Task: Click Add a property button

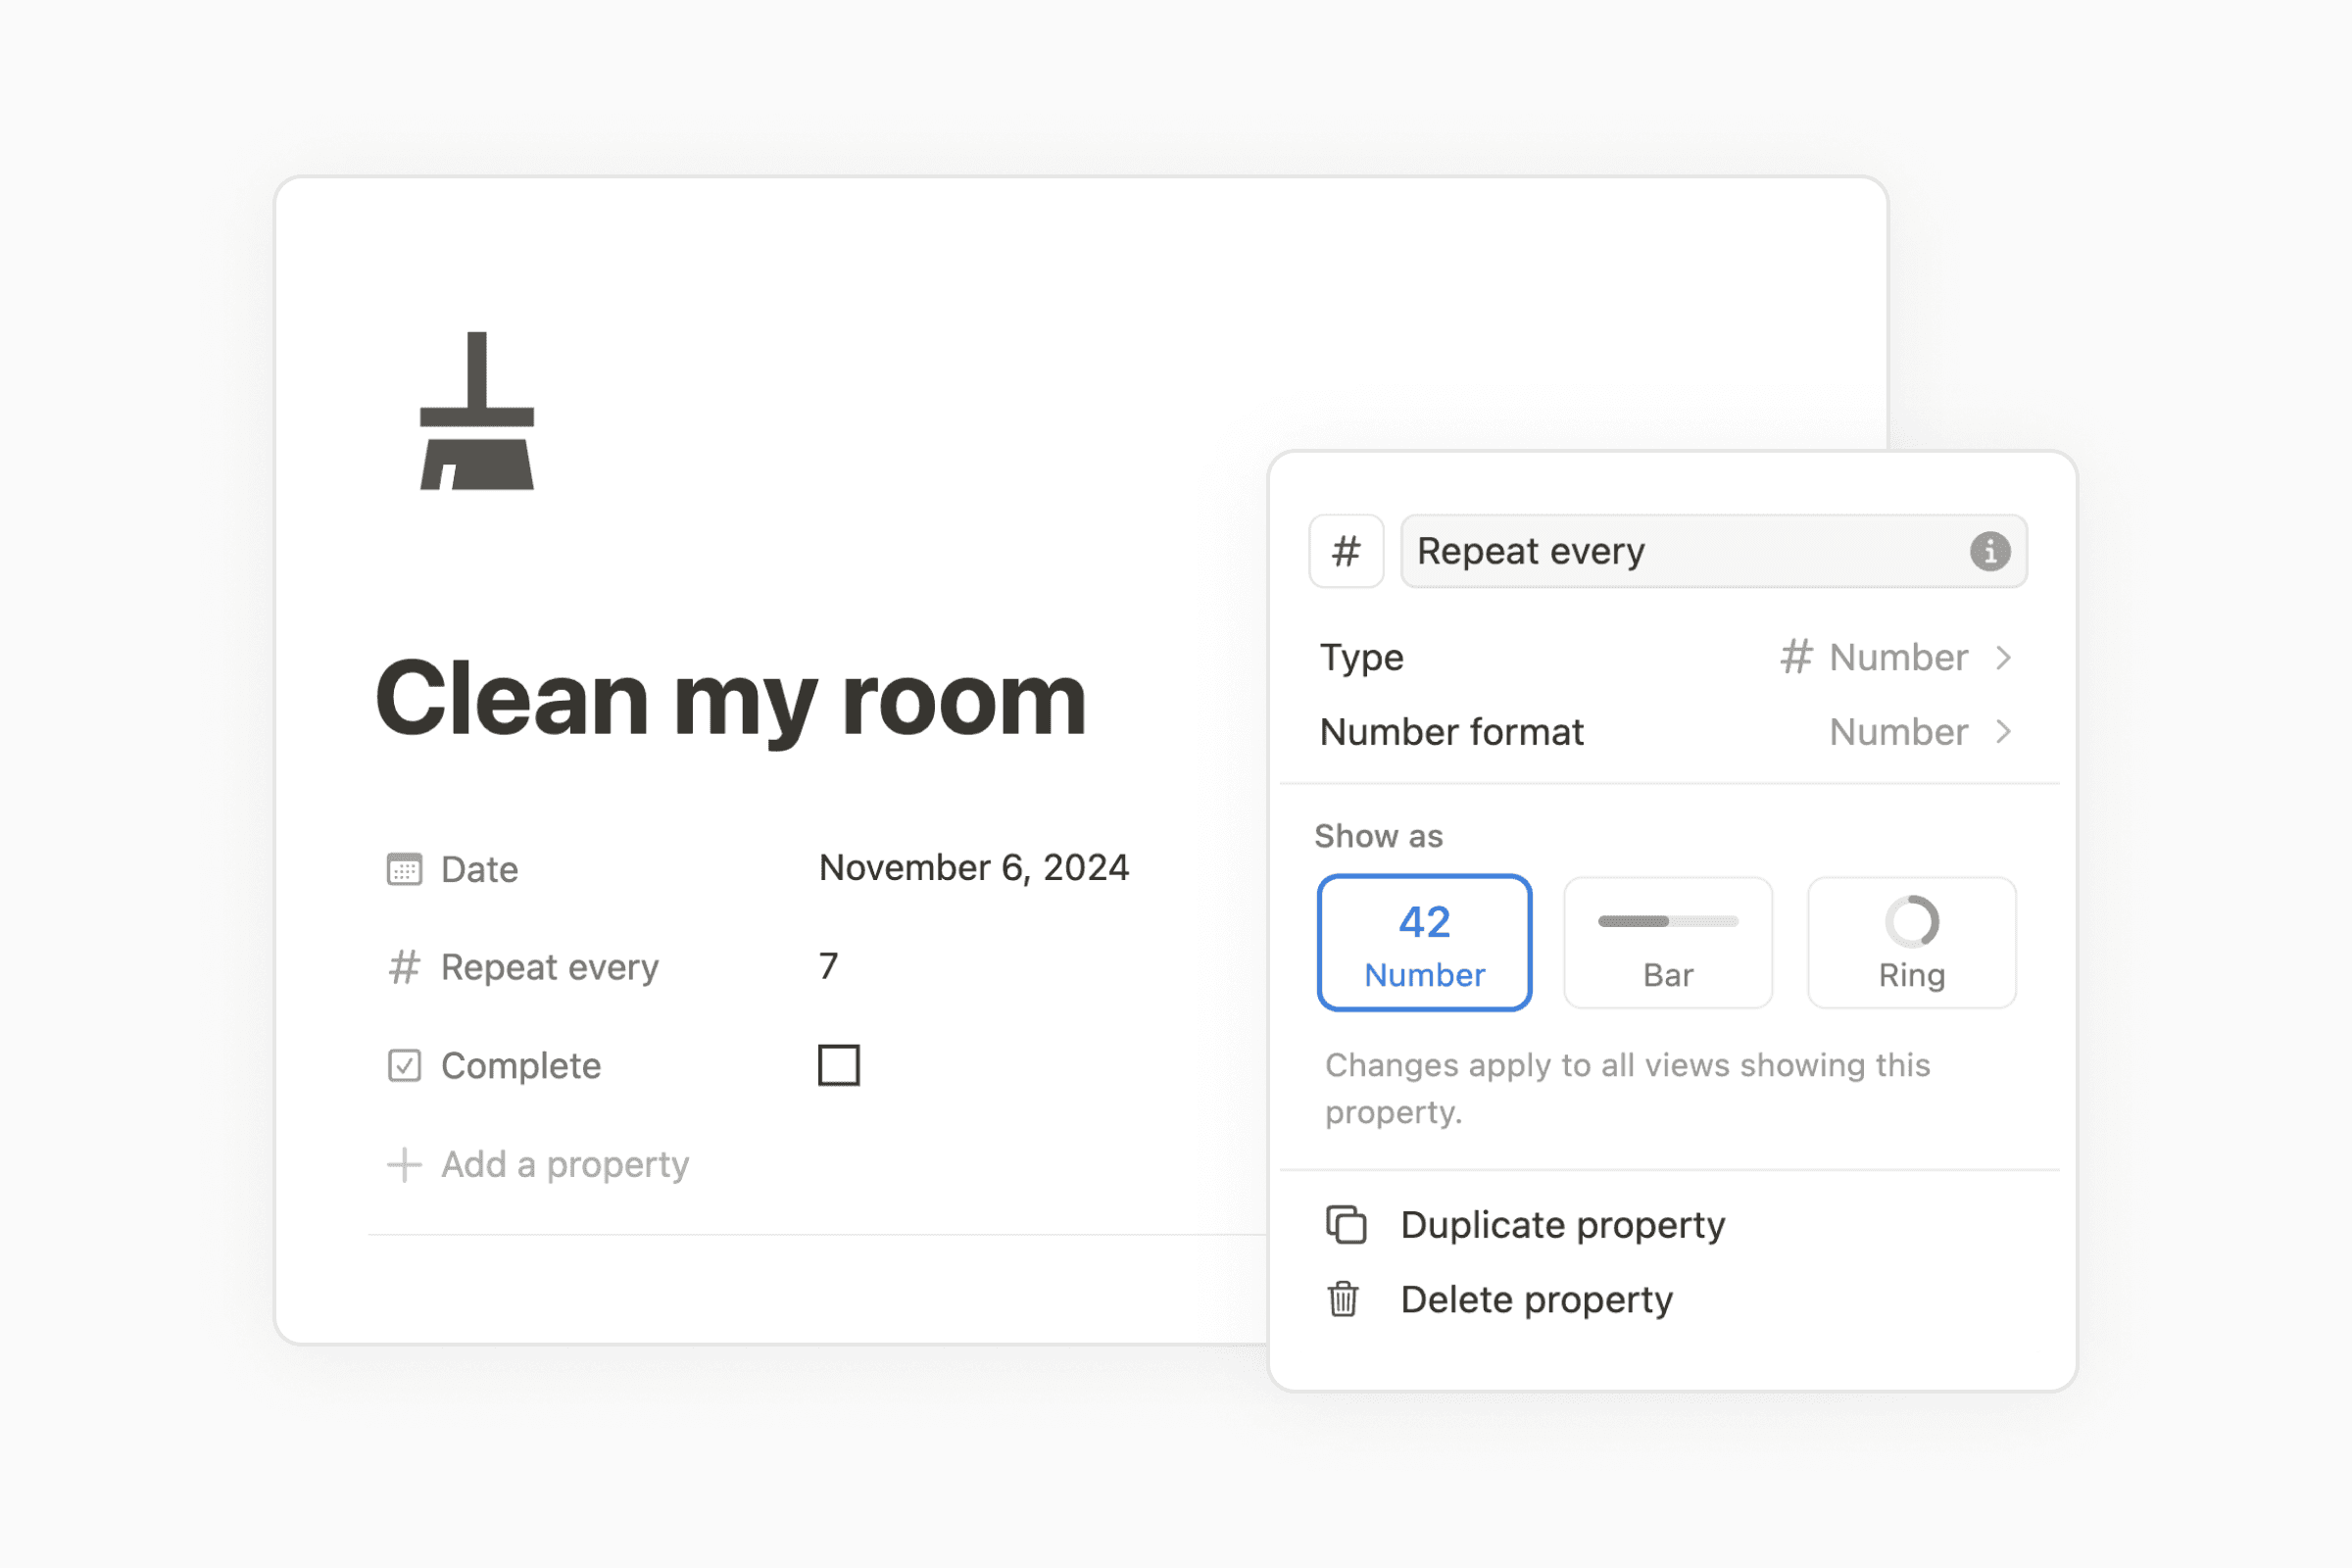Action: click(543, 1164)
